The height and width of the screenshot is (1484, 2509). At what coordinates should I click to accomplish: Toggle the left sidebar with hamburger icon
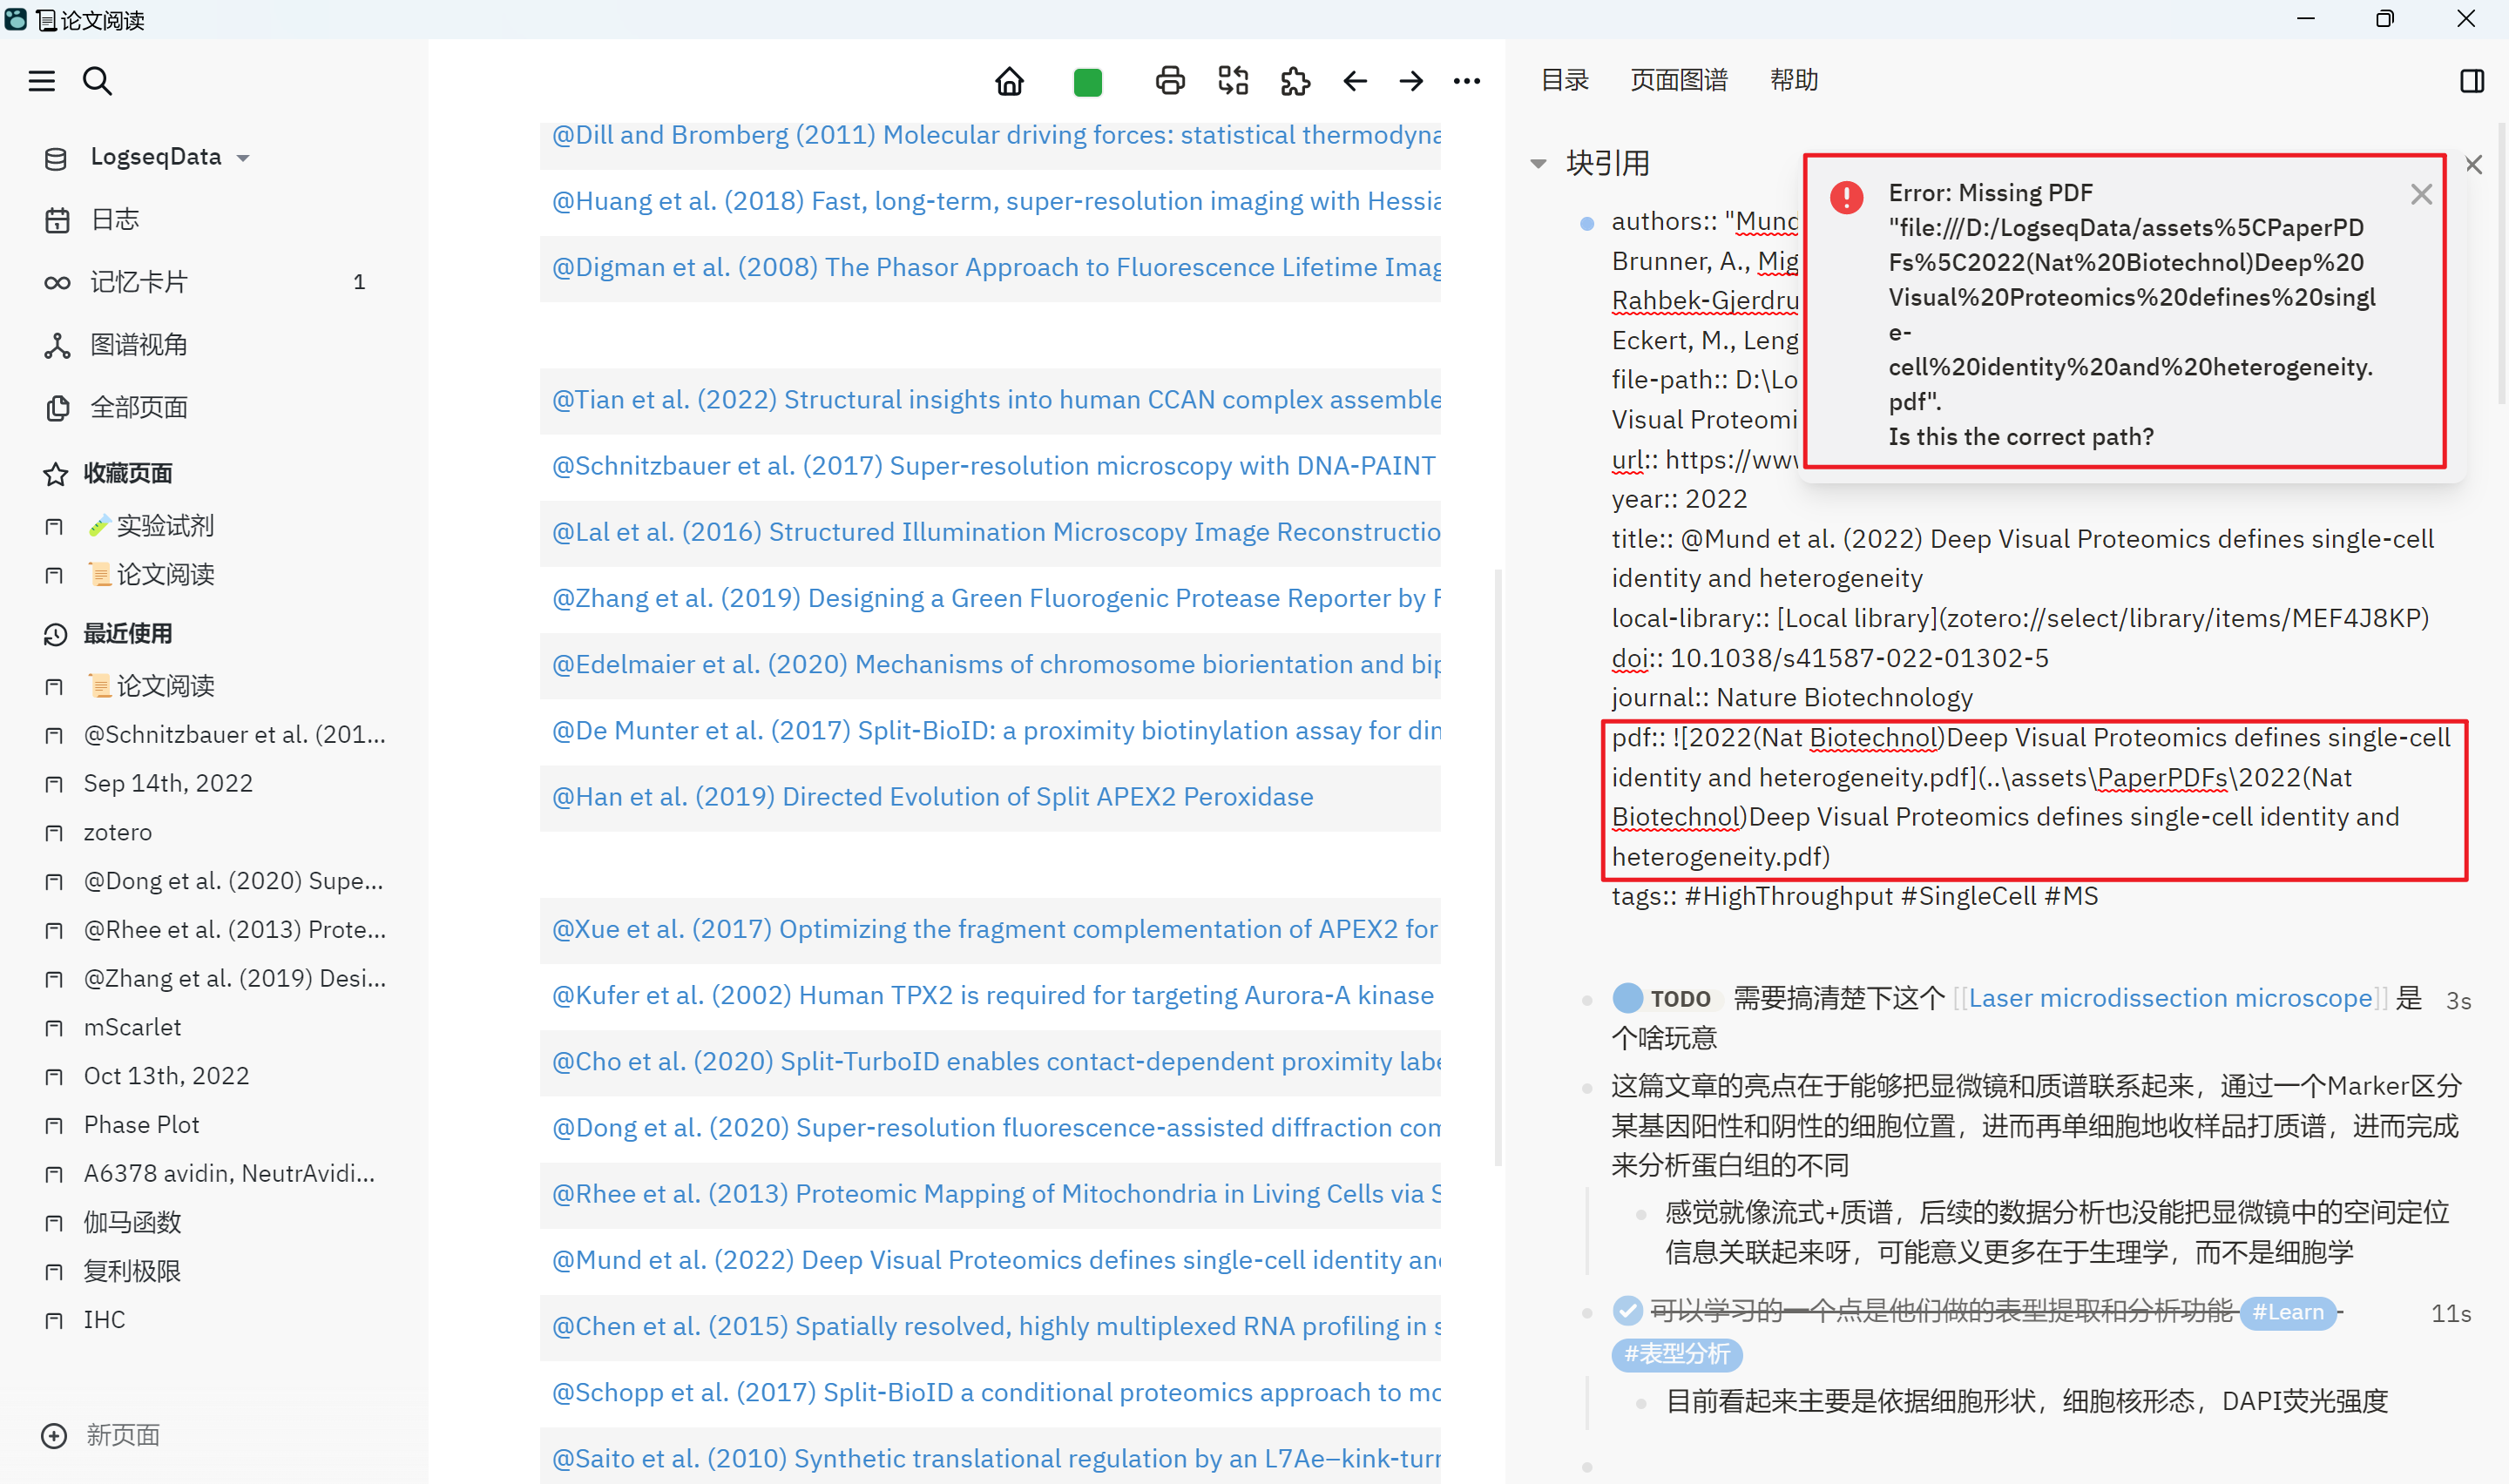pyautogui.click(x=41, y=81)
